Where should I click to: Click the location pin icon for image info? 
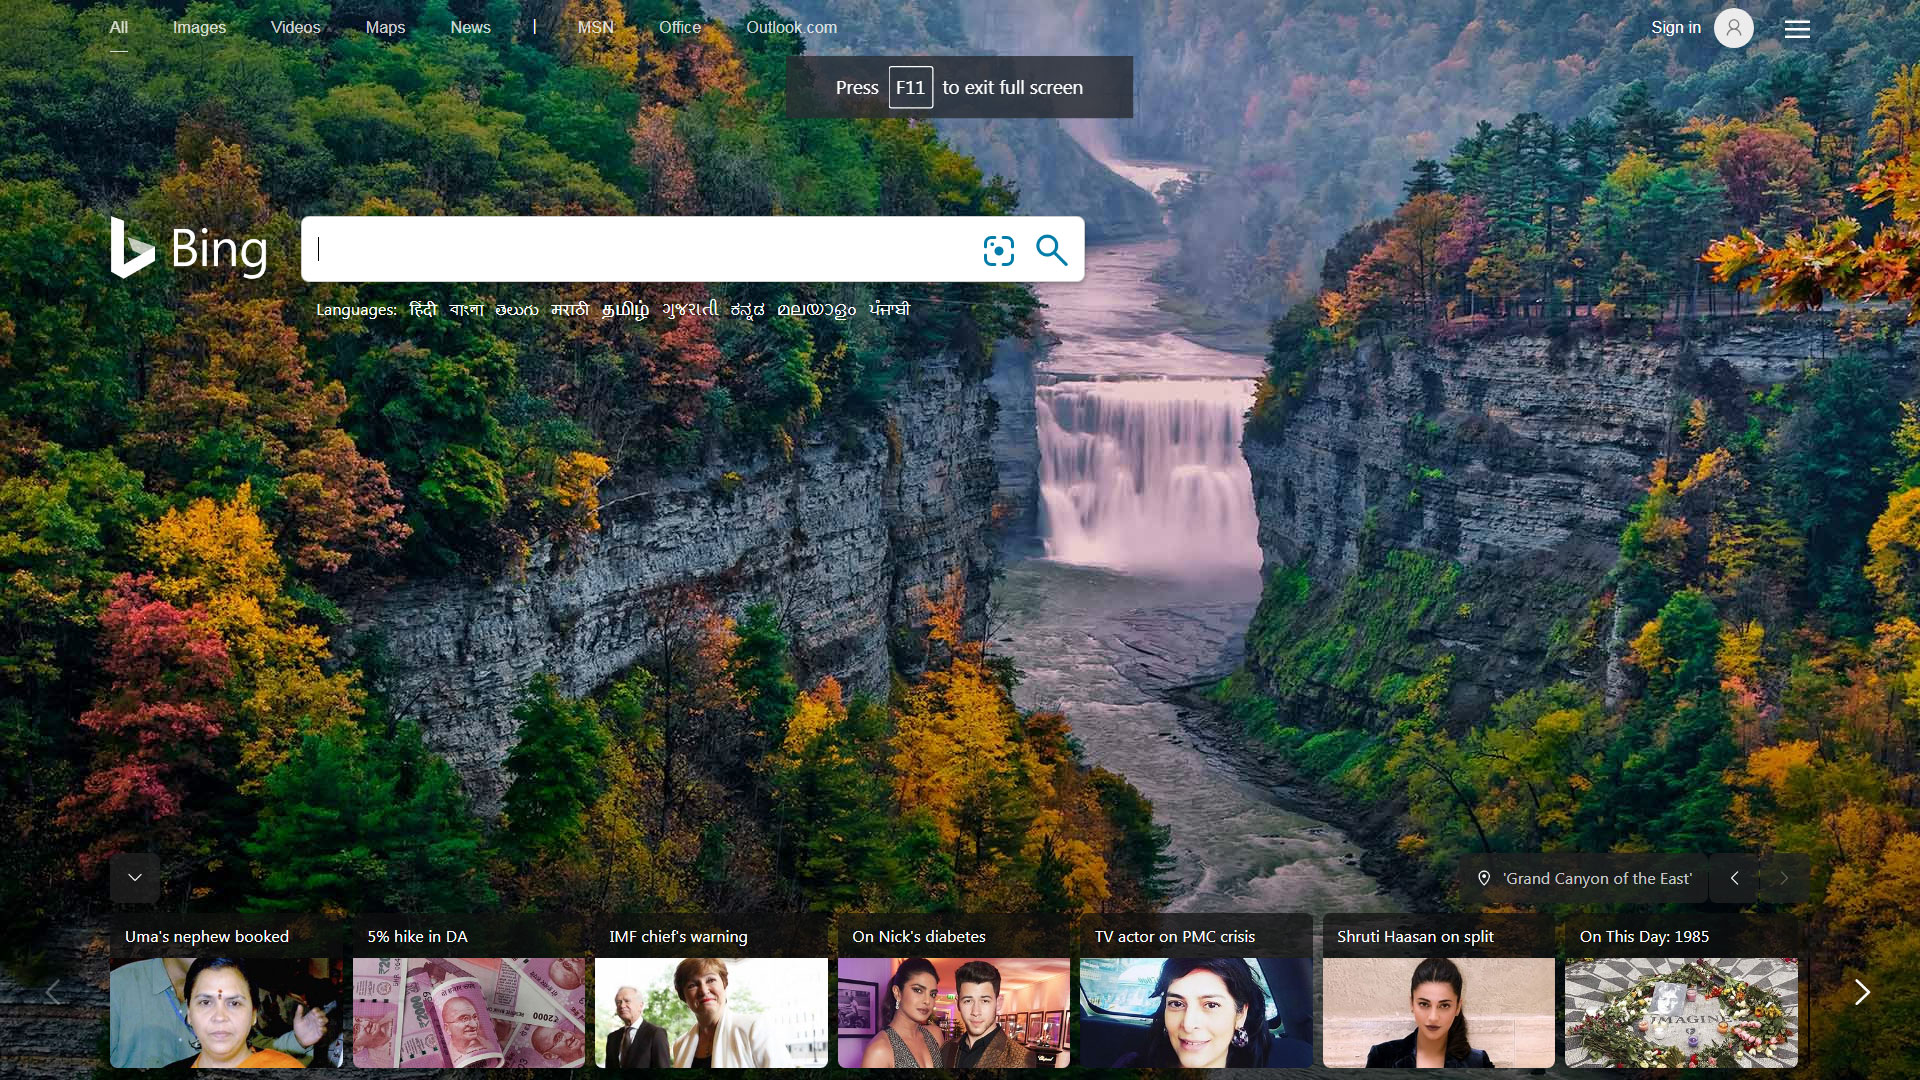(x=1484, y=878)
